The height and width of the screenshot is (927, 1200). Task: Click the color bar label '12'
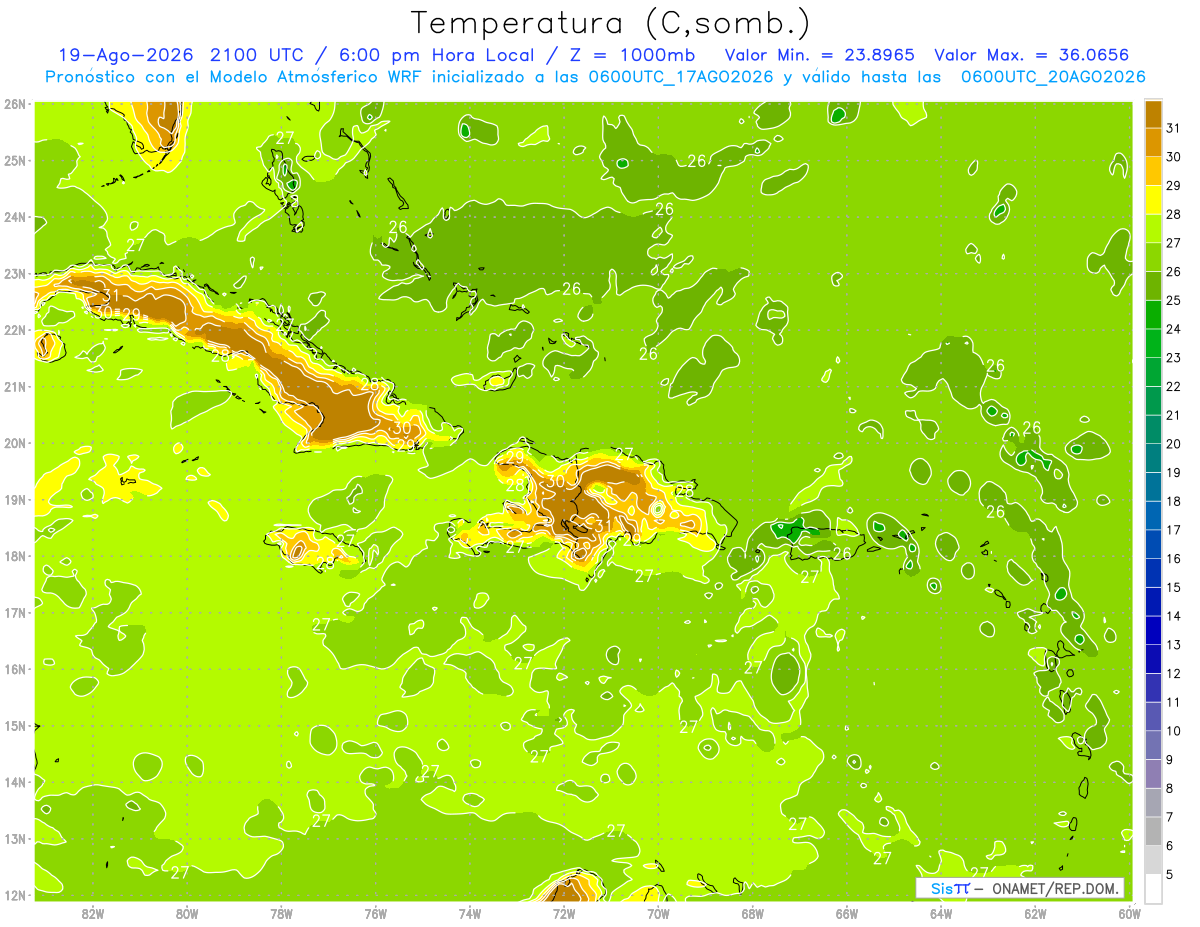click(1174, 673)
